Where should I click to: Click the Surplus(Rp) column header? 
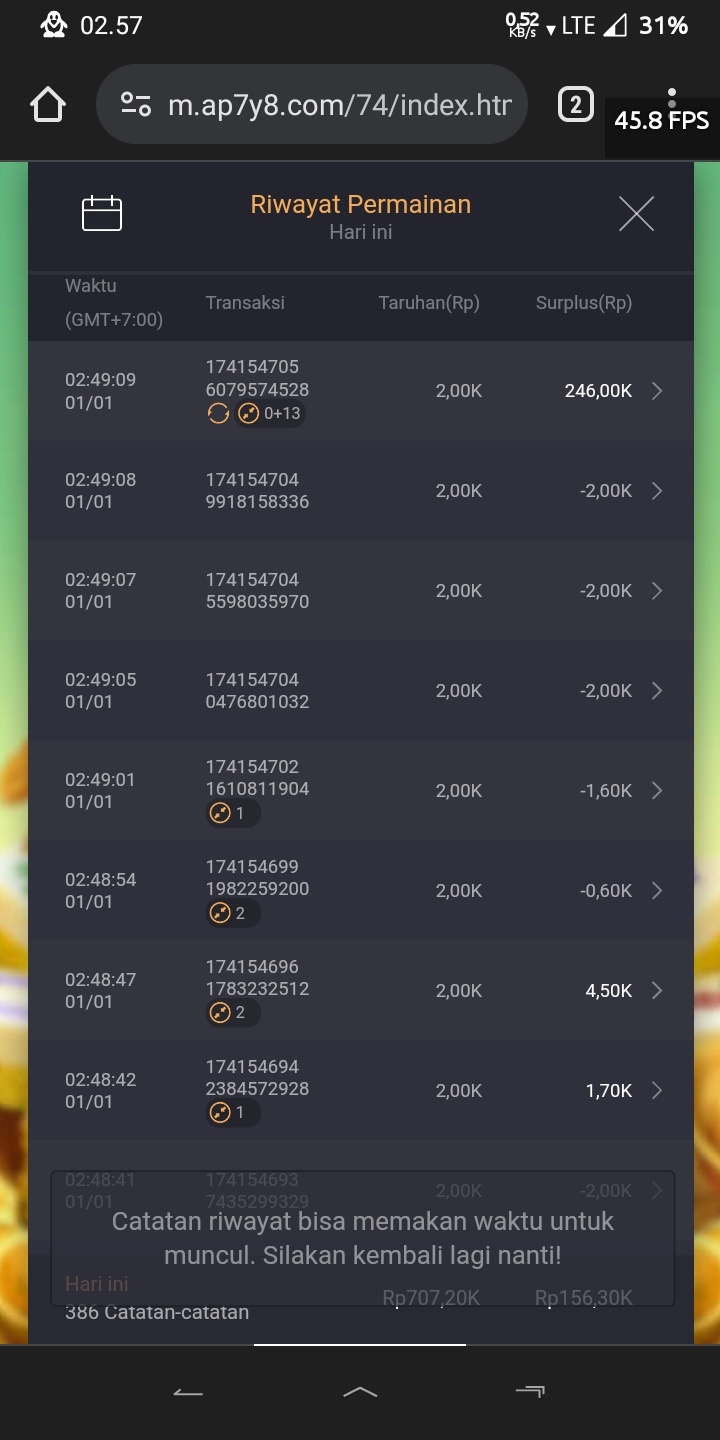click(x=584, y=303)
